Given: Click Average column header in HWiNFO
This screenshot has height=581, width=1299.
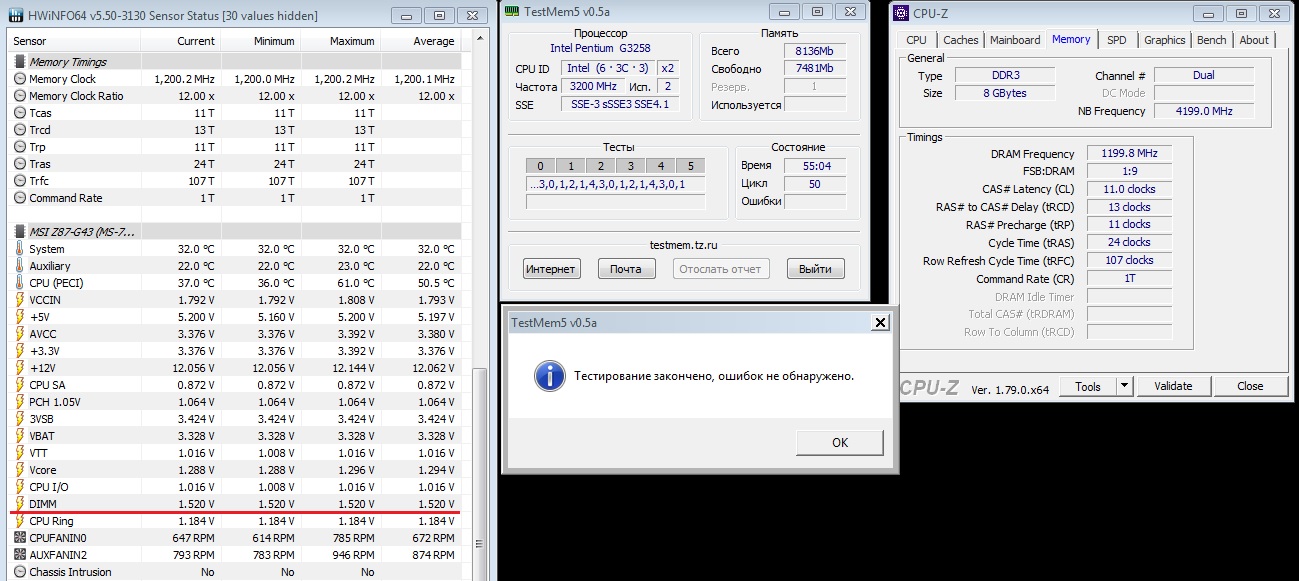Looking at the screenshot, I should pyautogui.click(x=421, y=41).
